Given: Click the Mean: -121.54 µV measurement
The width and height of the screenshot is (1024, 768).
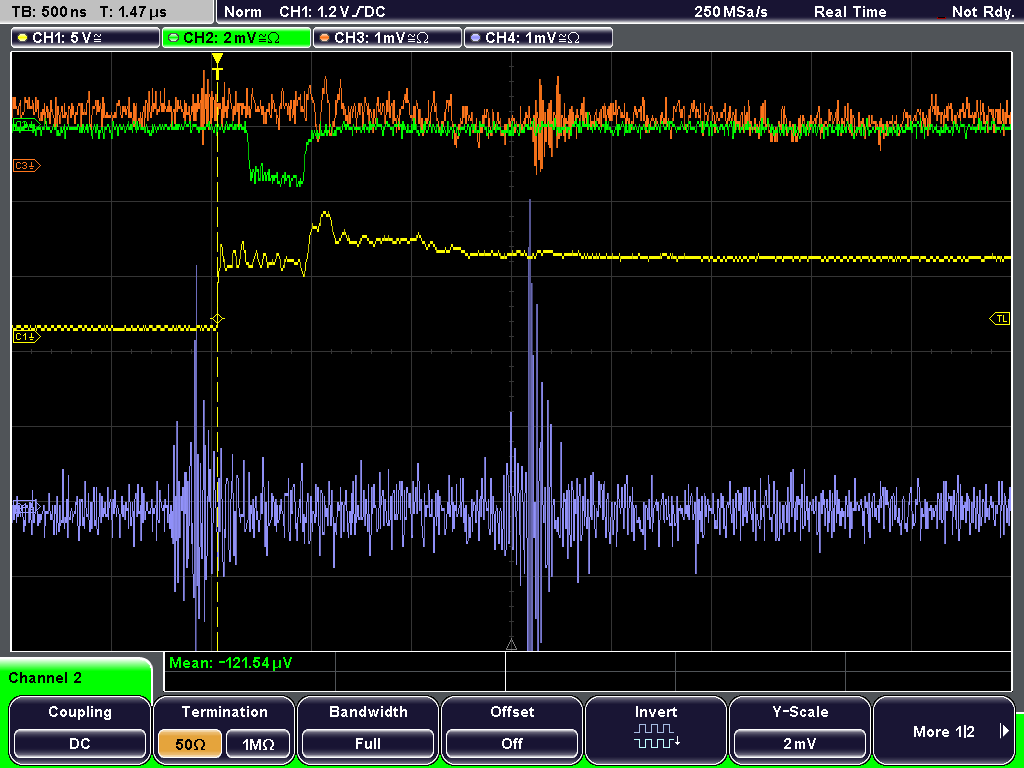Looking at the screenshot, I should point(231,663).
